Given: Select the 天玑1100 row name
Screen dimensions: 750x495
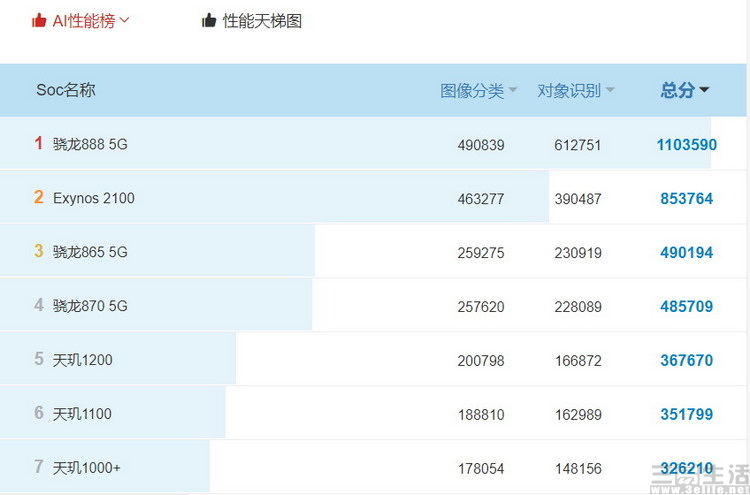Looking at the screenshot, I should pos(82,414).
